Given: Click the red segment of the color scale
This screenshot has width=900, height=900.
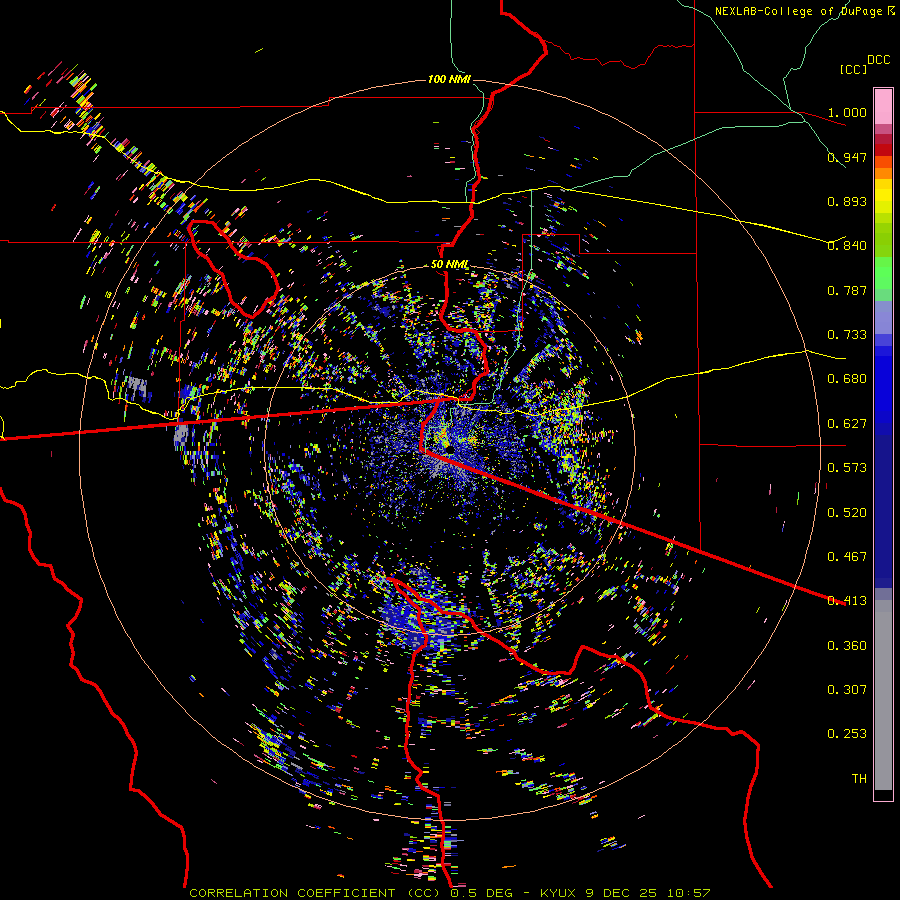Looking at the screenshot, I should pyautogui.click(x=883, y=149).
